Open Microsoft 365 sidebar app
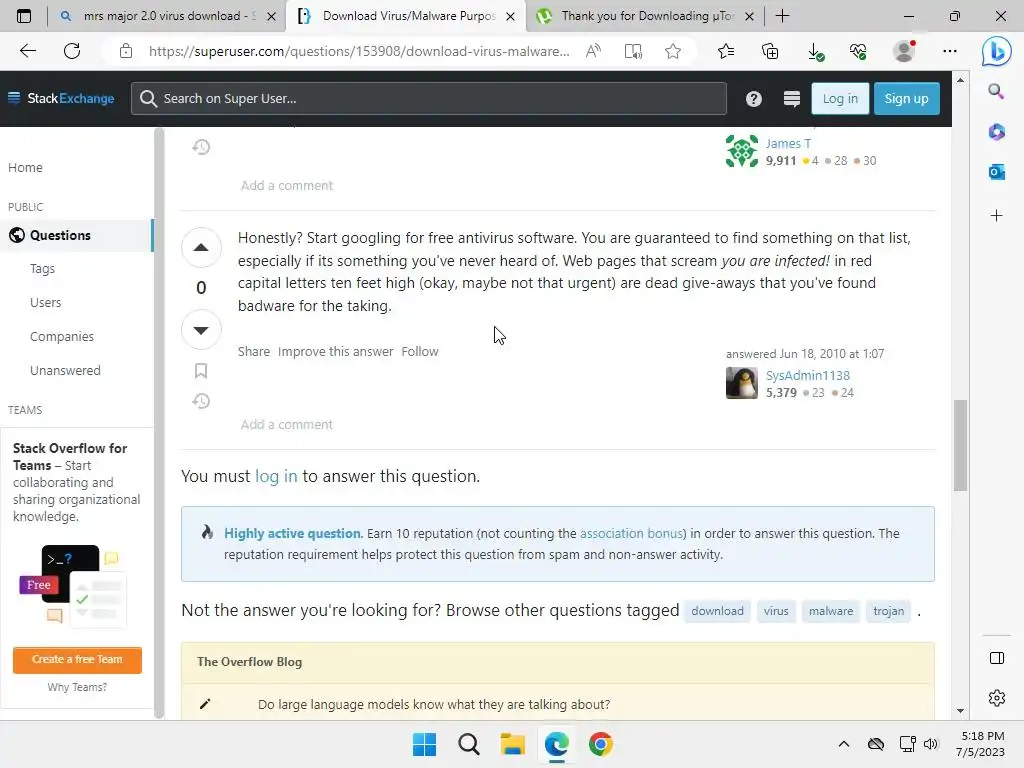Image resolution: width=1024 pixels, height=768 pixels. [x=996, y=132]
